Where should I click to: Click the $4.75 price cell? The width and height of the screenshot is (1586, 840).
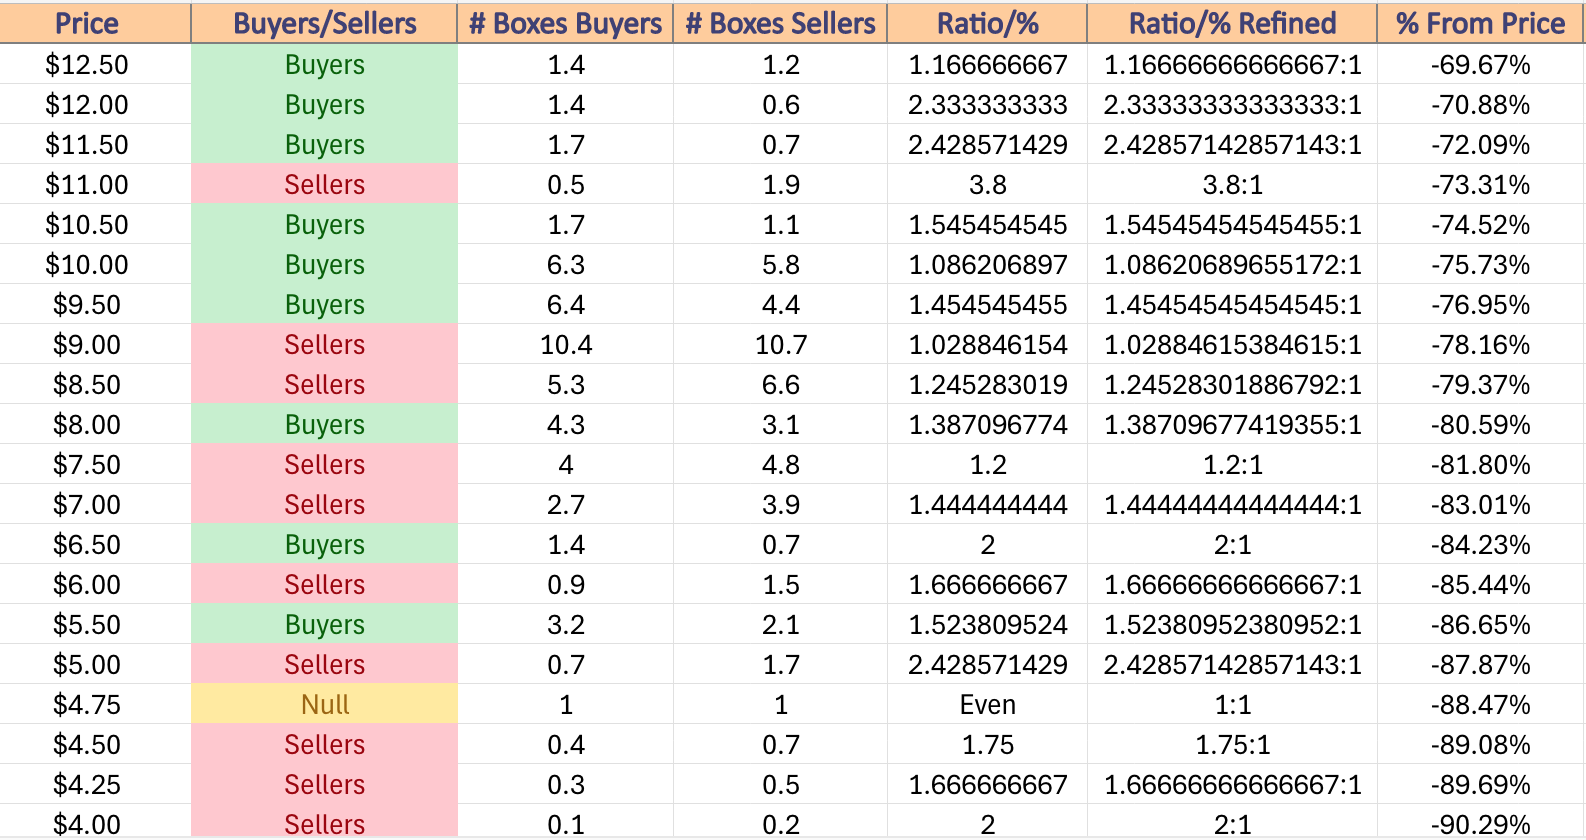pos(87,704)
